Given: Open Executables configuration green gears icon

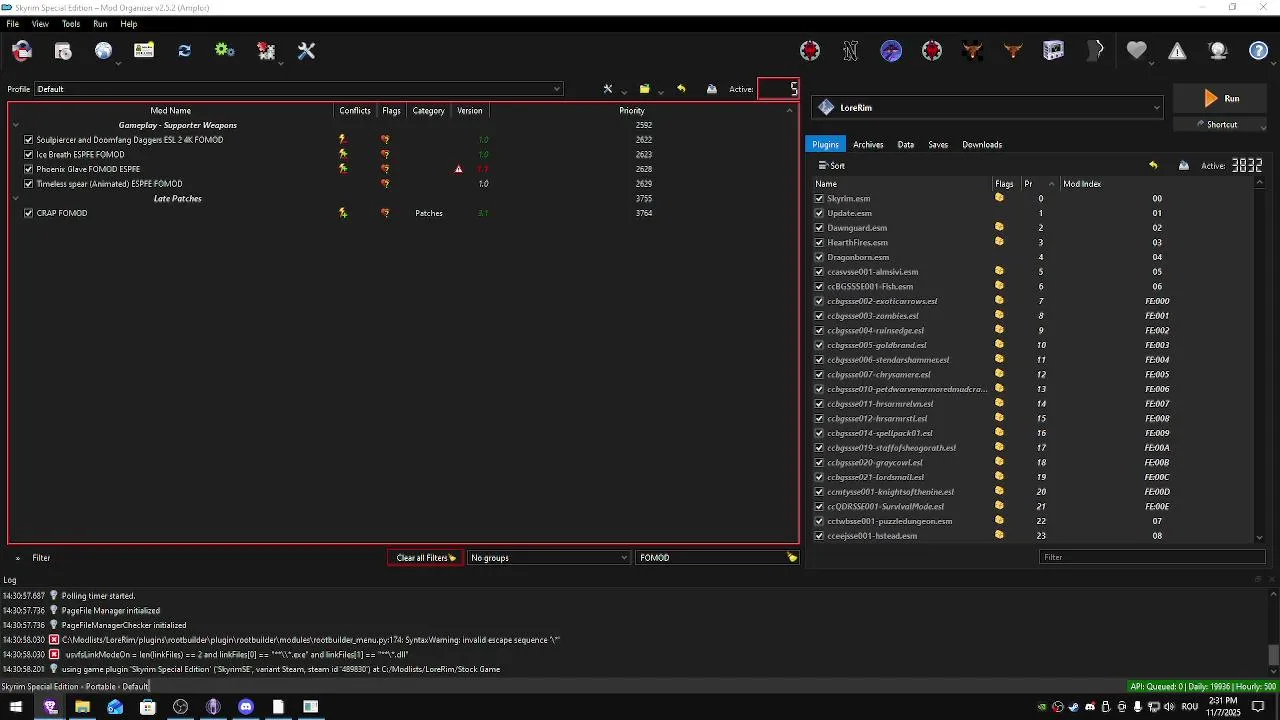Looking at the screenshot, I should tap(225, 50).
